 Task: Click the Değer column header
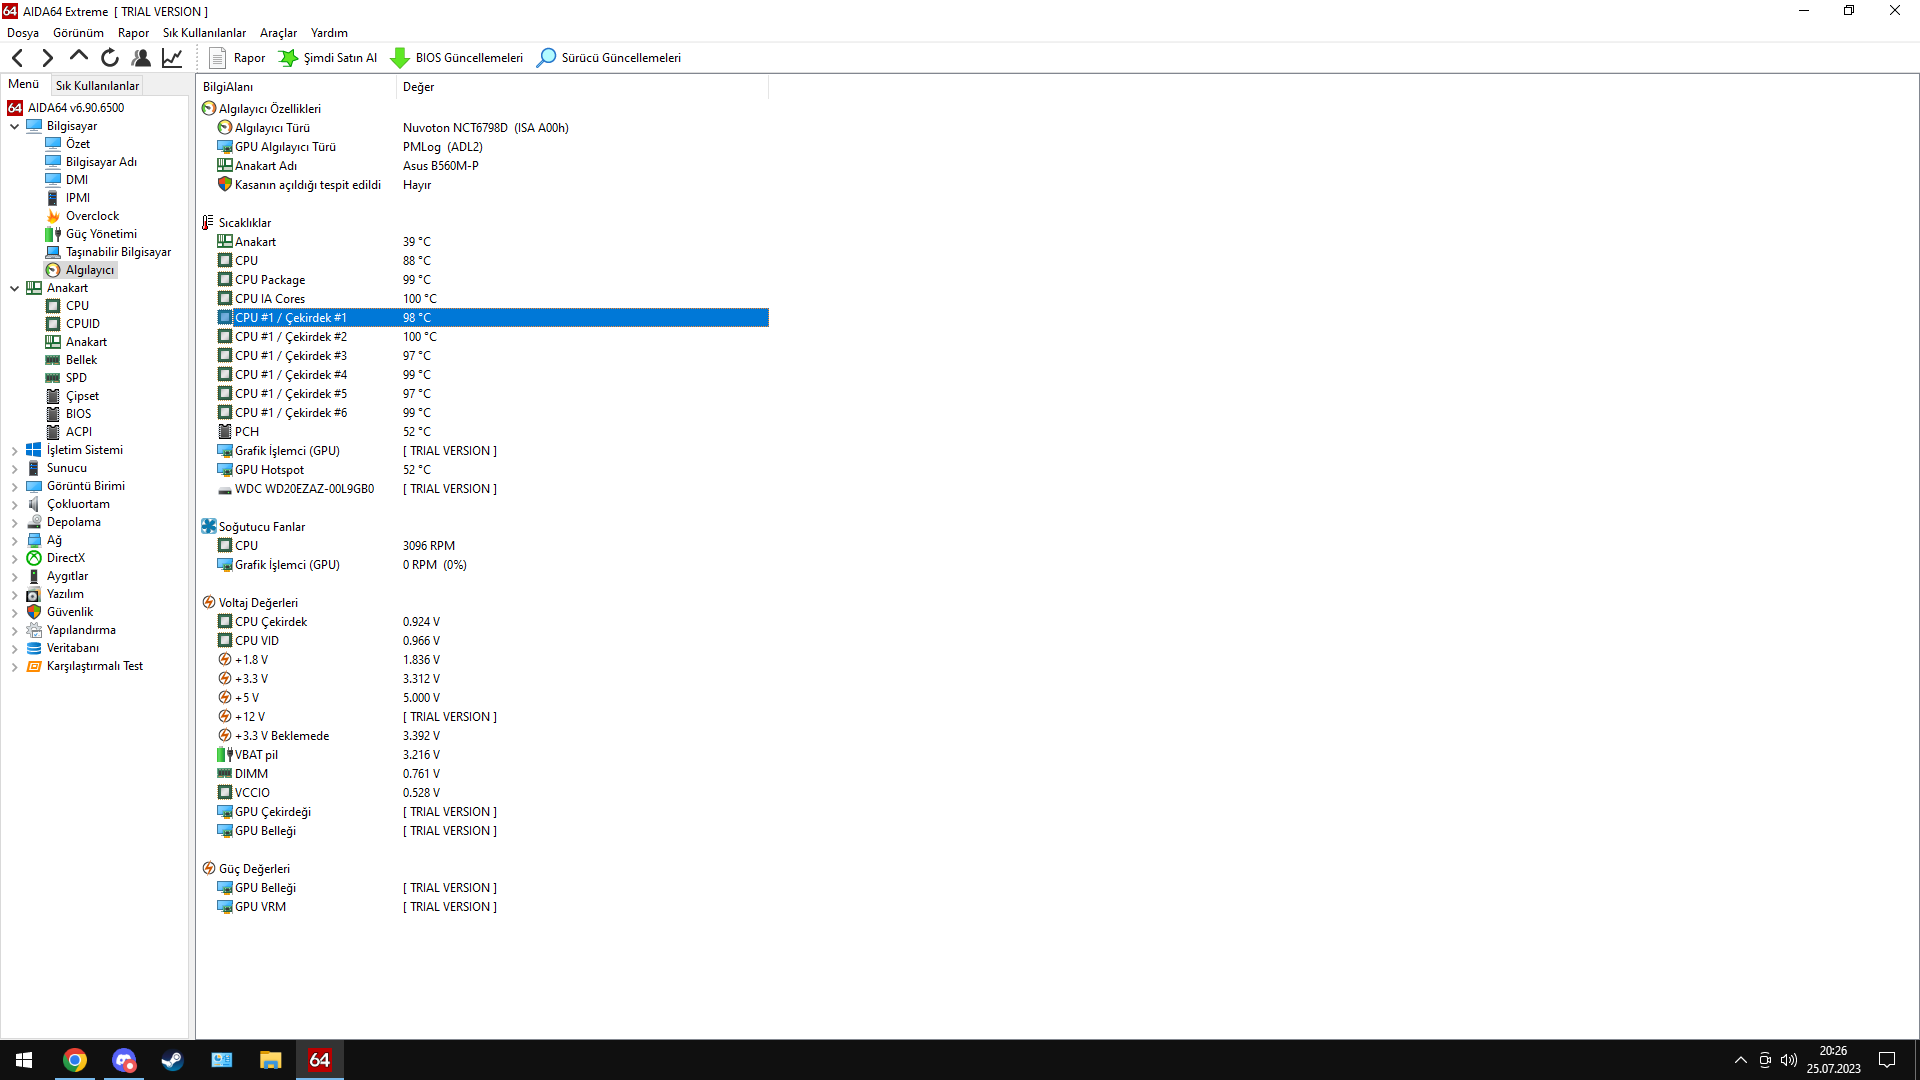point(419,87)
